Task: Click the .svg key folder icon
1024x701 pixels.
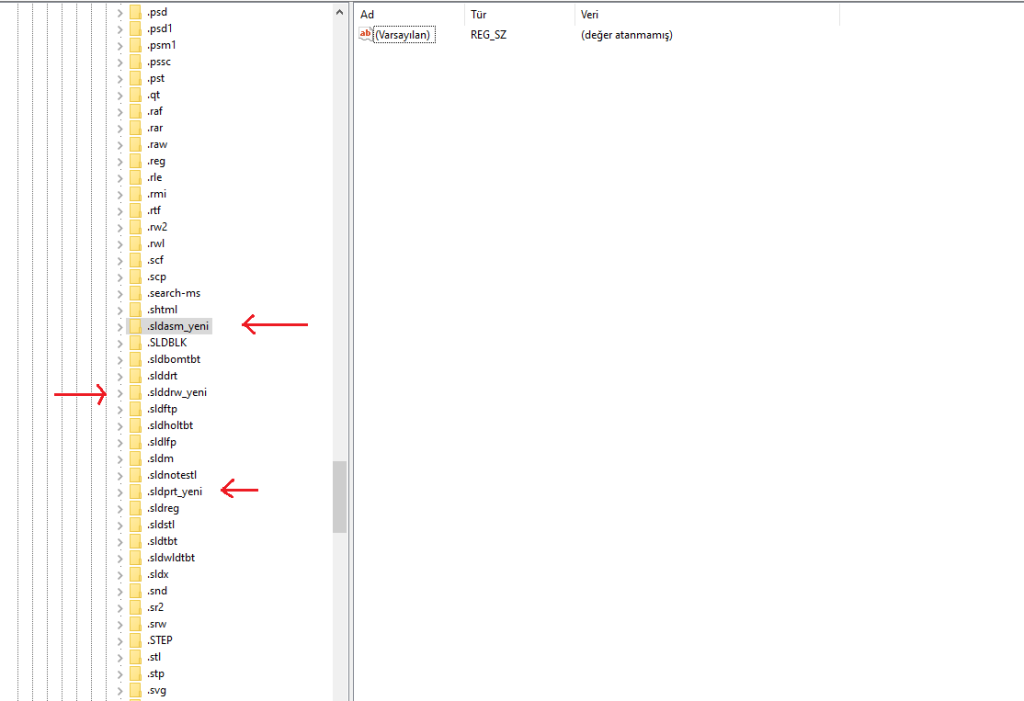Action: pyautogui.click(x=135, y=690)
